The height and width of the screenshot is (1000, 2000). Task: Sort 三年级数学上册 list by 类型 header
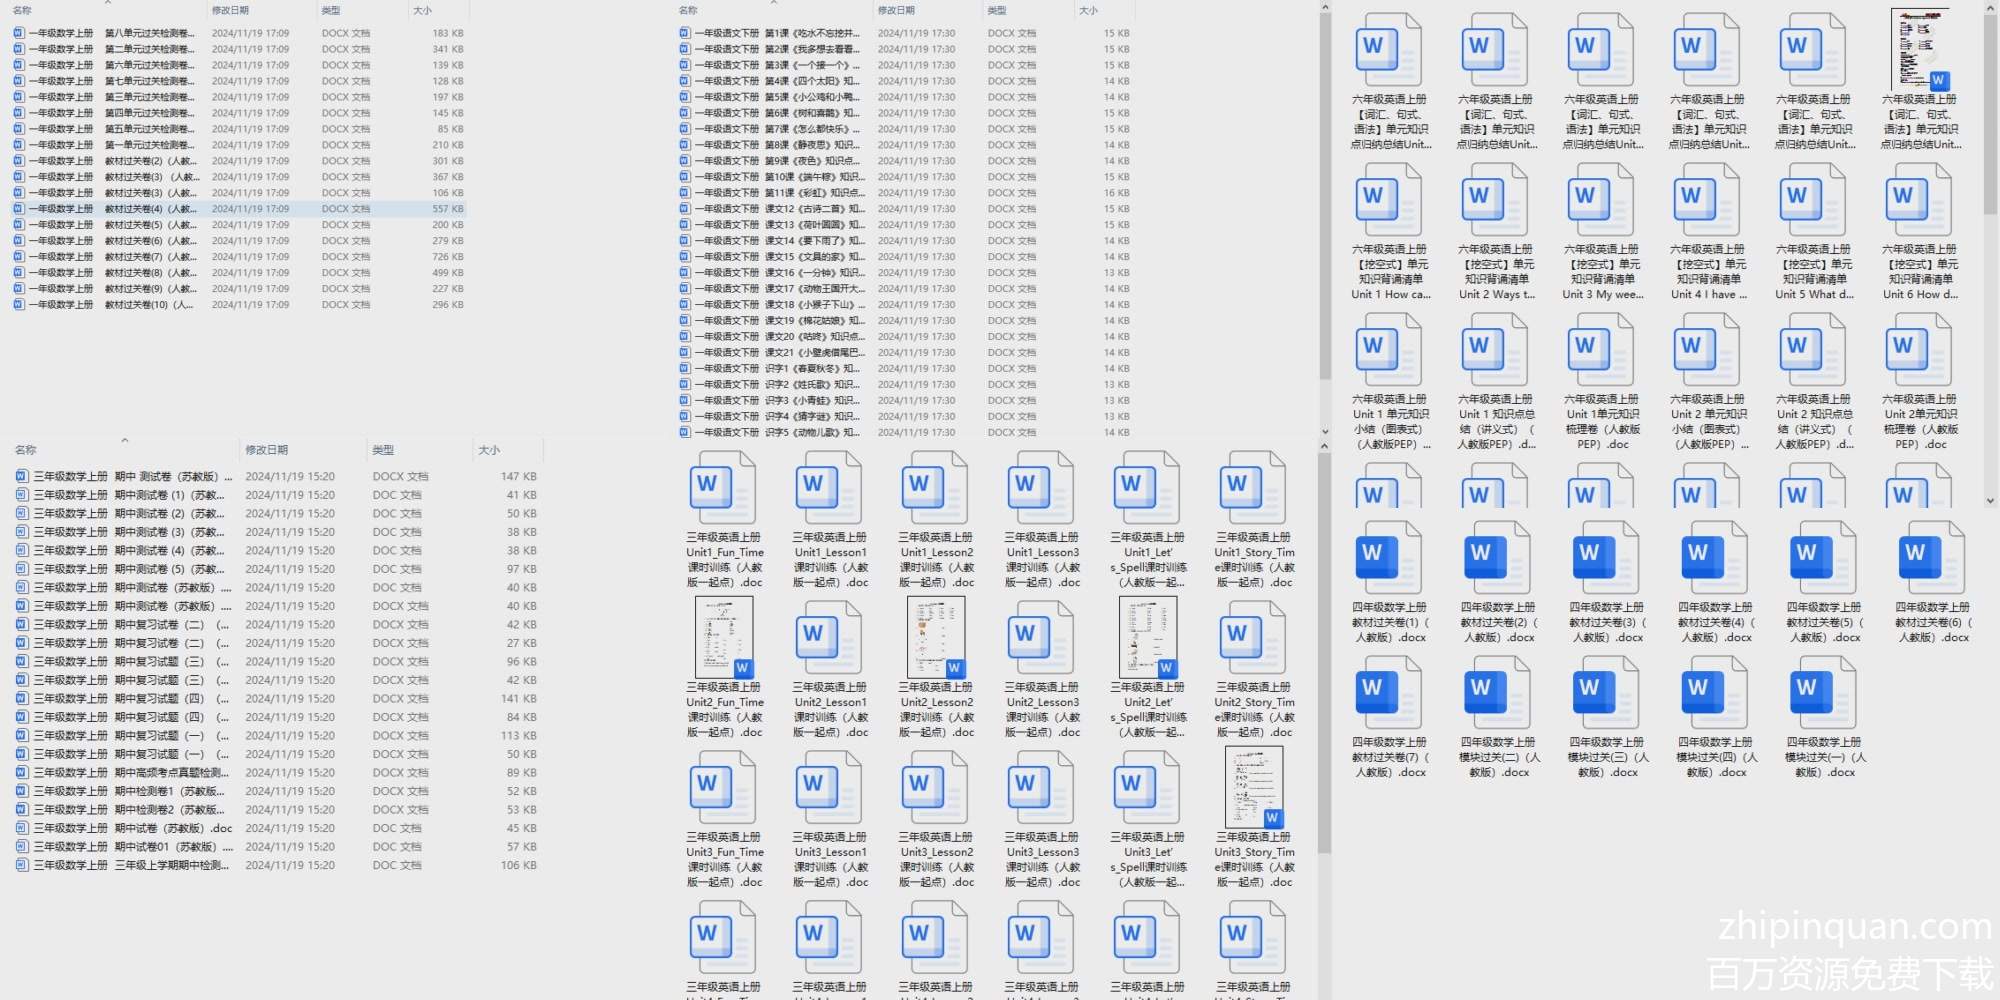(383, 450)
